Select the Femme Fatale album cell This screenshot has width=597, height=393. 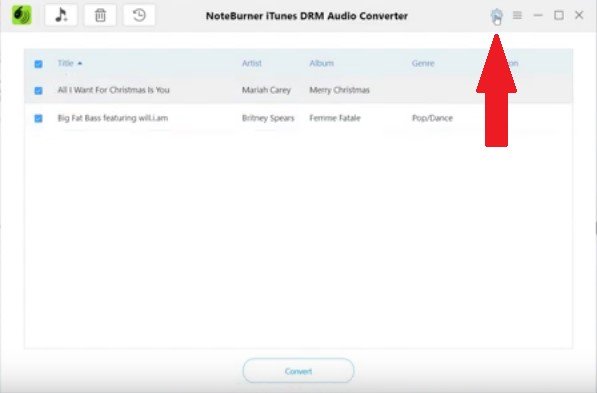[335, 118]
